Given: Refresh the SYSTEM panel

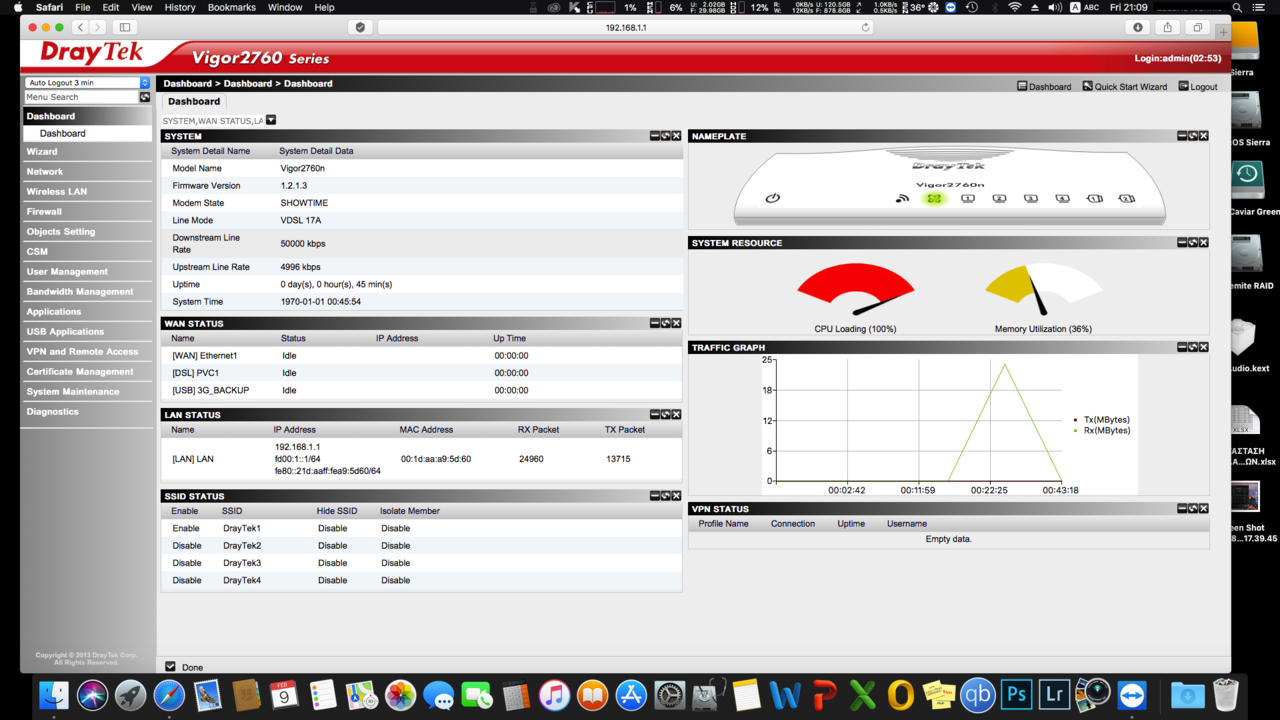Looking at the screenshot, I should [x=666, y=136].
